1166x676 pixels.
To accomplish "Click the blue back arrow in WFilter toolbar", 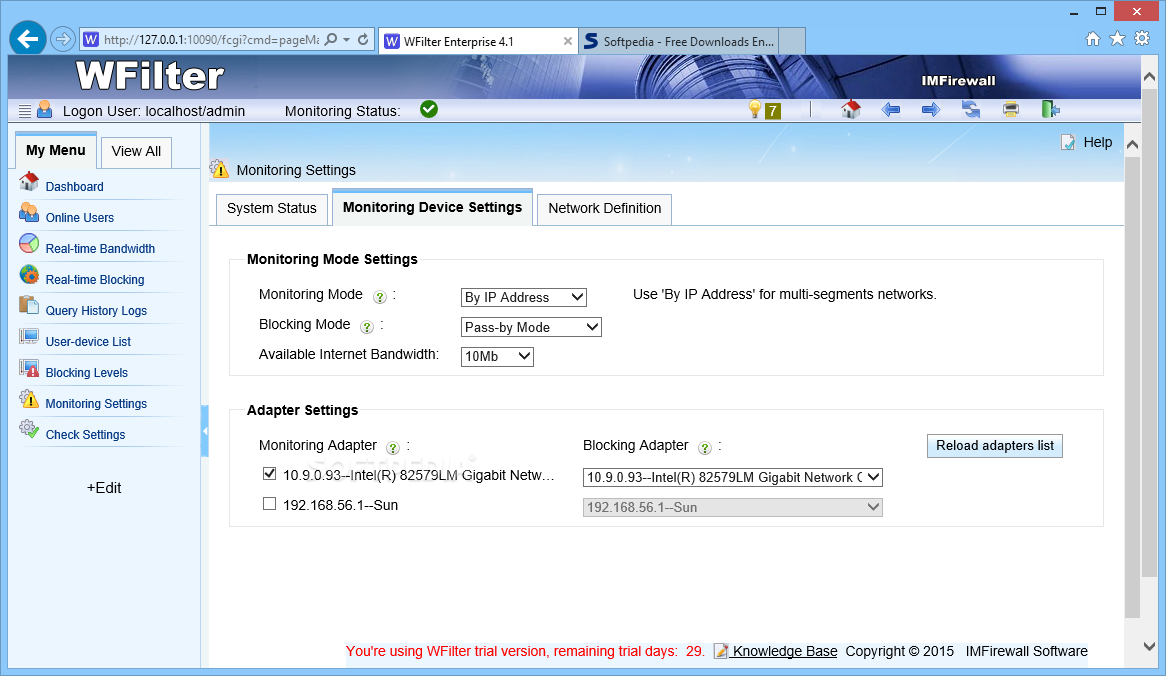I will 891,110.
